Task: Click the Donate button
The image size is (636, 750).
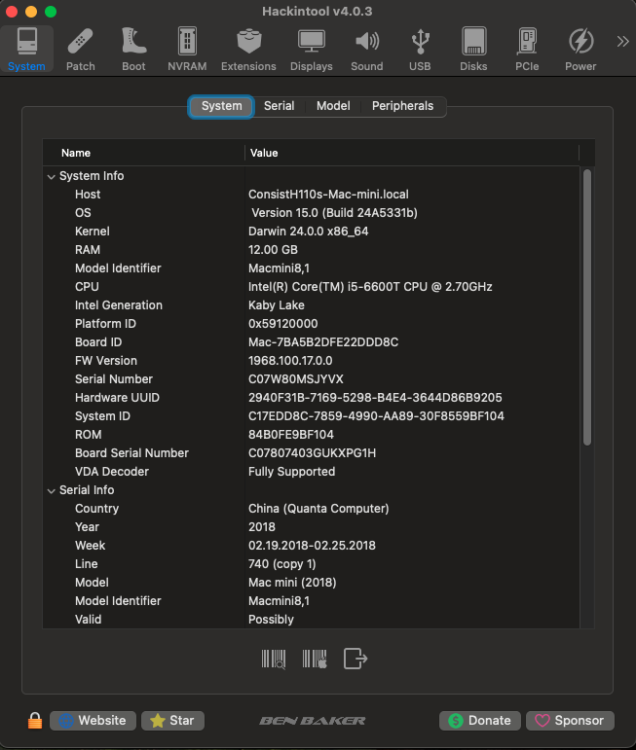Action: click(480, 720)
